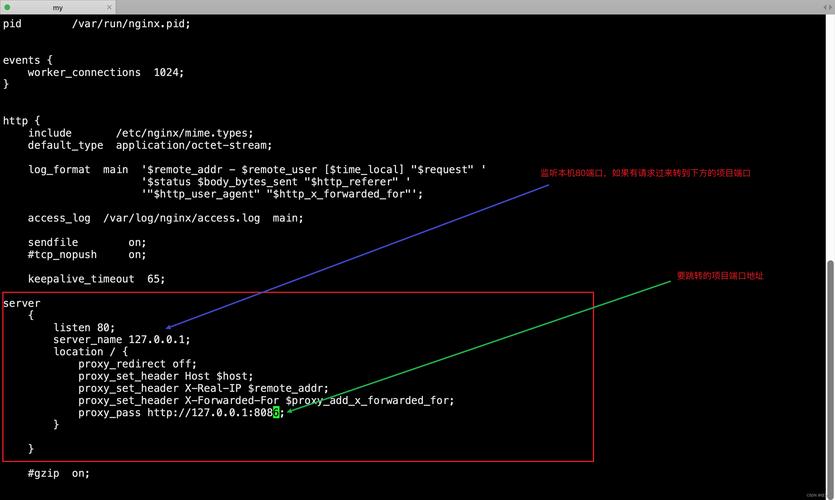Click the "proxy_redirect off;" line
The image size is (835, 500).
coord(137,364)
